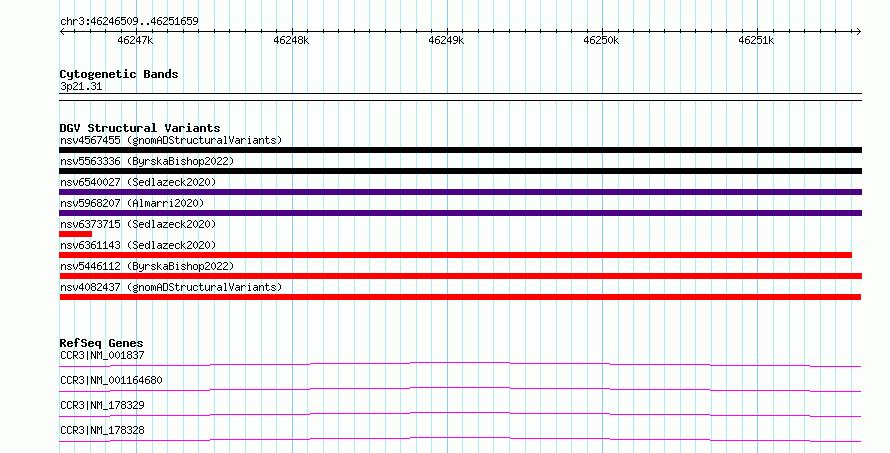This screenshot has width=890, height=453.
Task: Click label nsv4567455 (gnomADStructuralVariants)
Action: click(171, 140)
